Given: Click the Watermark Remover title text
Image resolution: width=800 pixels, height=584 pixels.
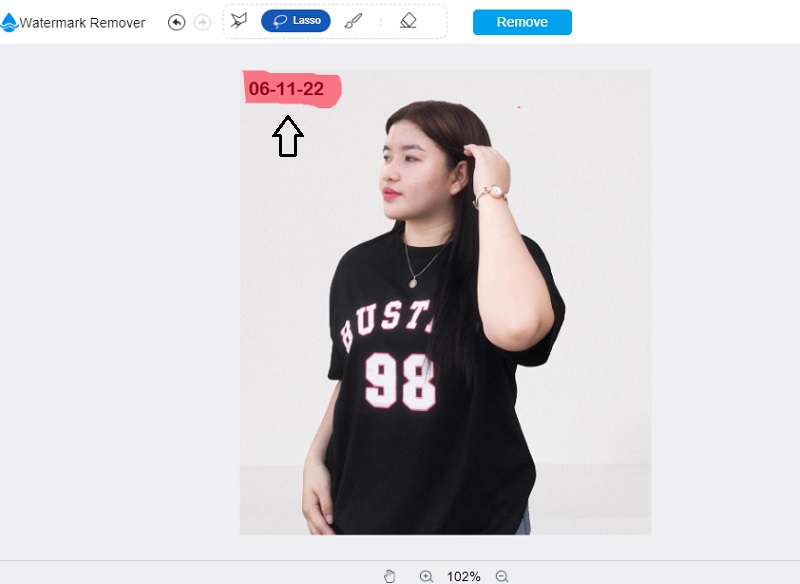Looking at the screenshot, I should click(x=82, y=23).
